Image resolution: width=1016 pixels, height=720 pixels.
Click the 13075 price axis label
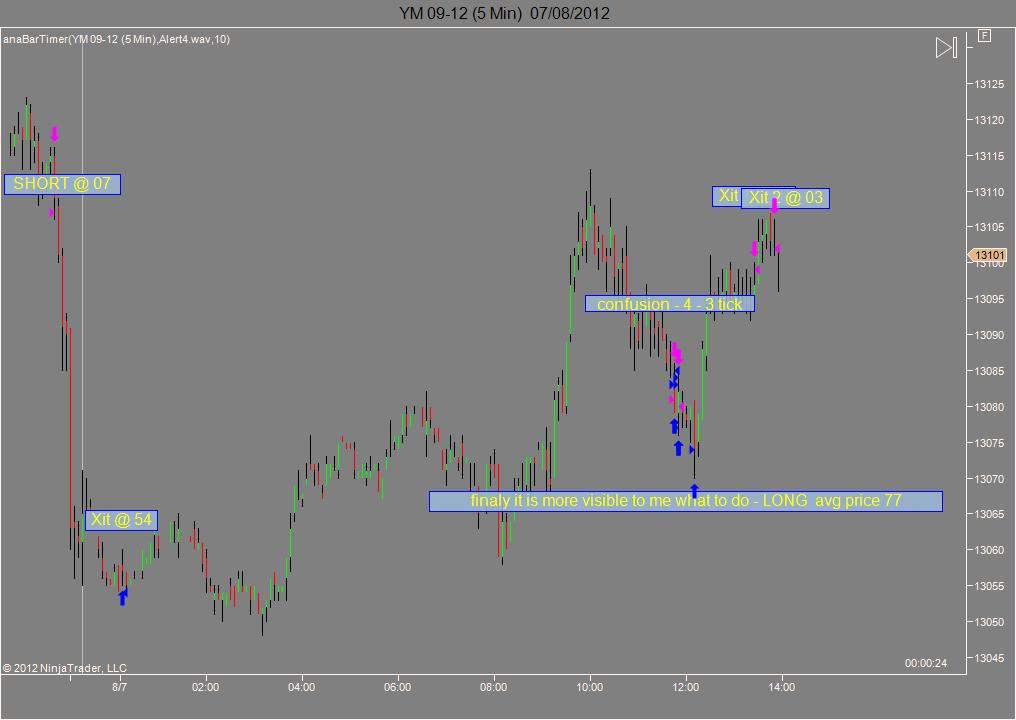click(989, 443)
